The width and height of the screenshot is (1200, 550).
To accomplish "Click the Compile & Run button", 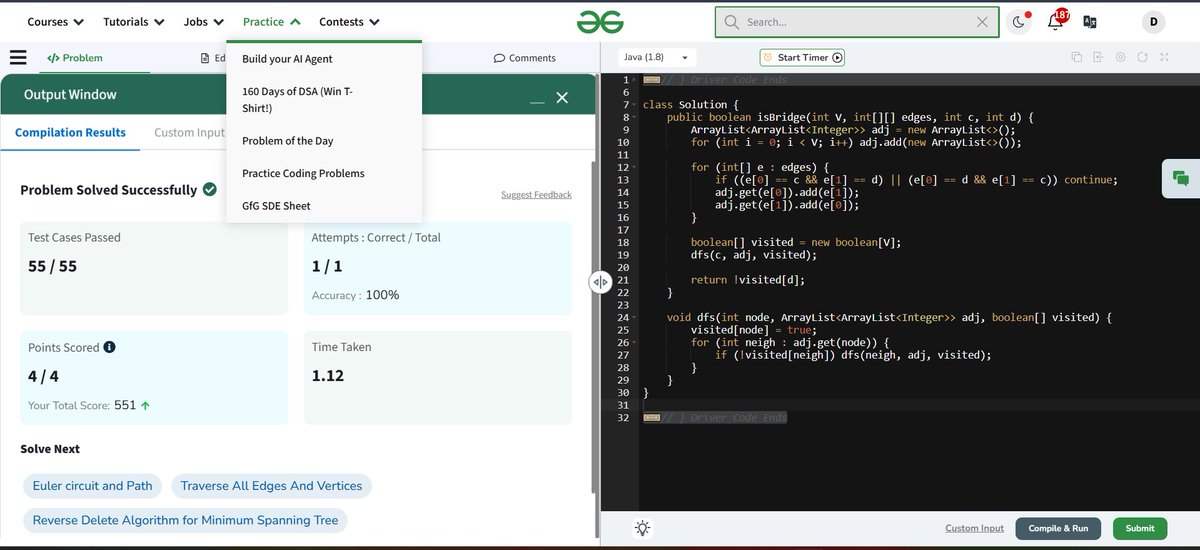I will point(1058,528).
